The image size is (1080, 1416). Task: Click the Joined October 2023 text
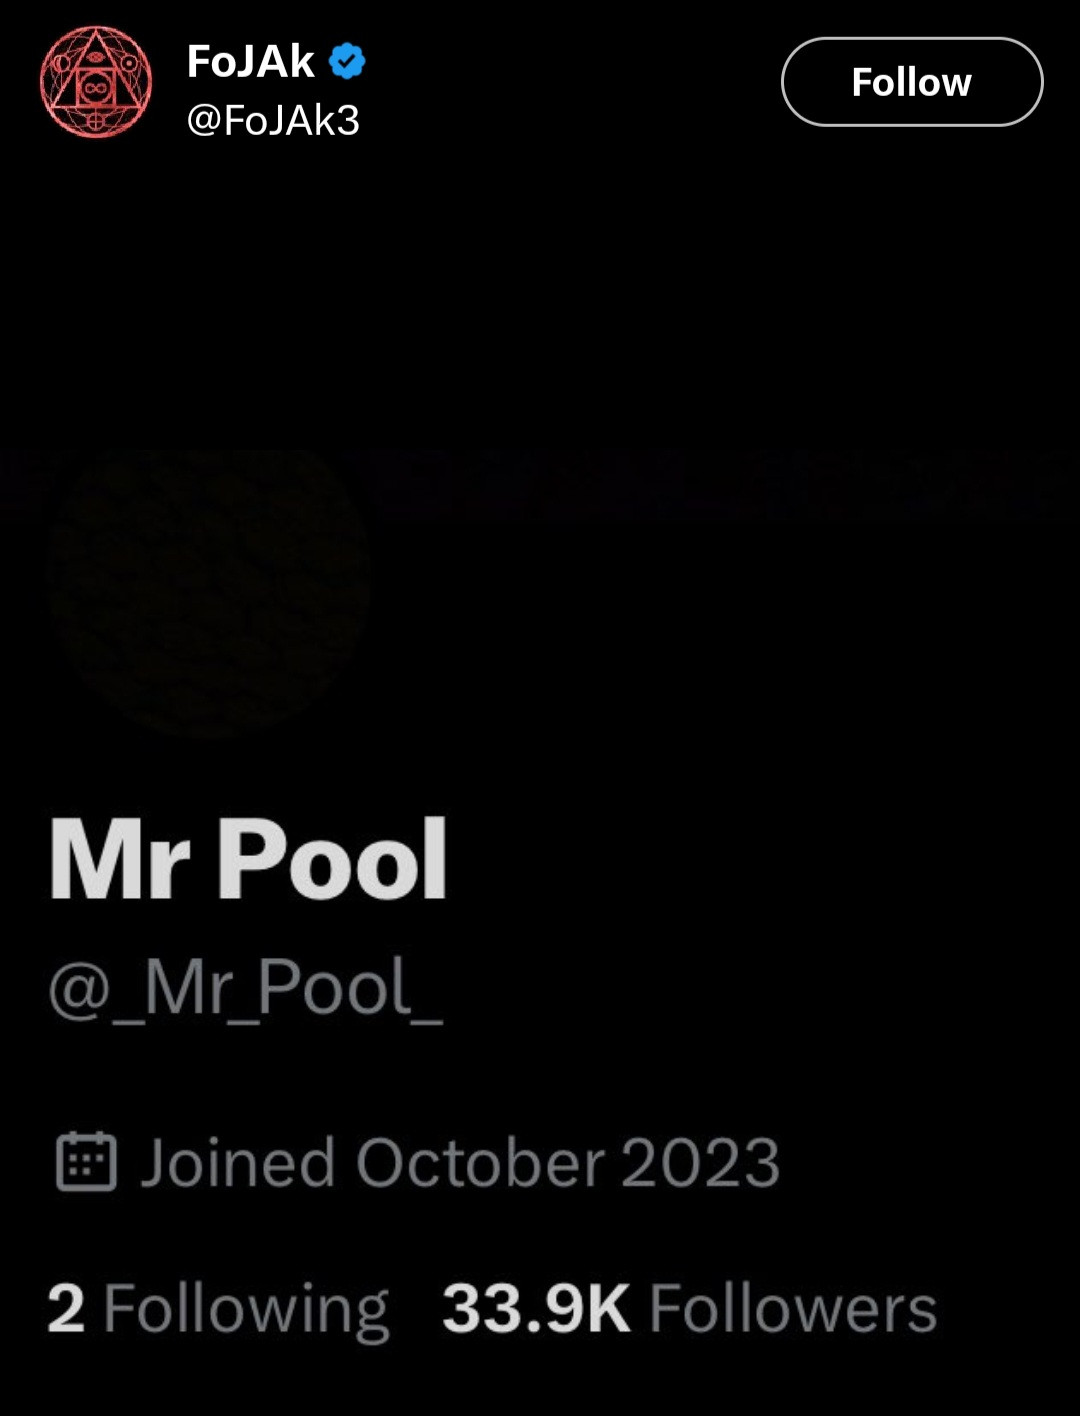tap(460, 1163)
